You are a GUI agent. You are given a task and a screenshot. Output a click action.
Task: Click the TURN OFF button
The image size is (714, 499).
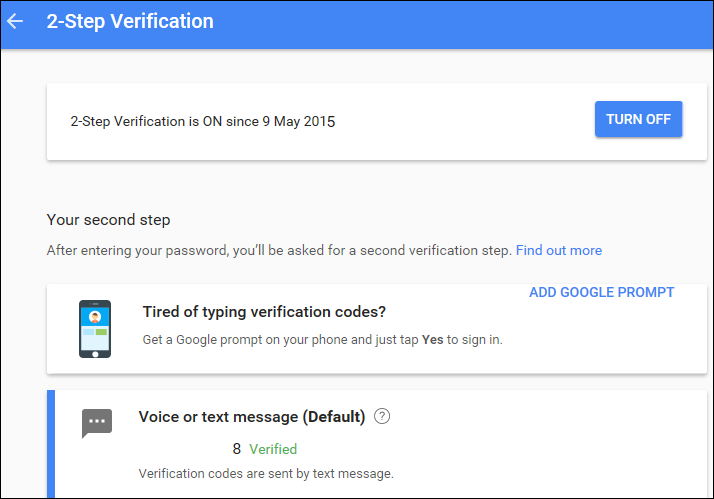point(638,119)
